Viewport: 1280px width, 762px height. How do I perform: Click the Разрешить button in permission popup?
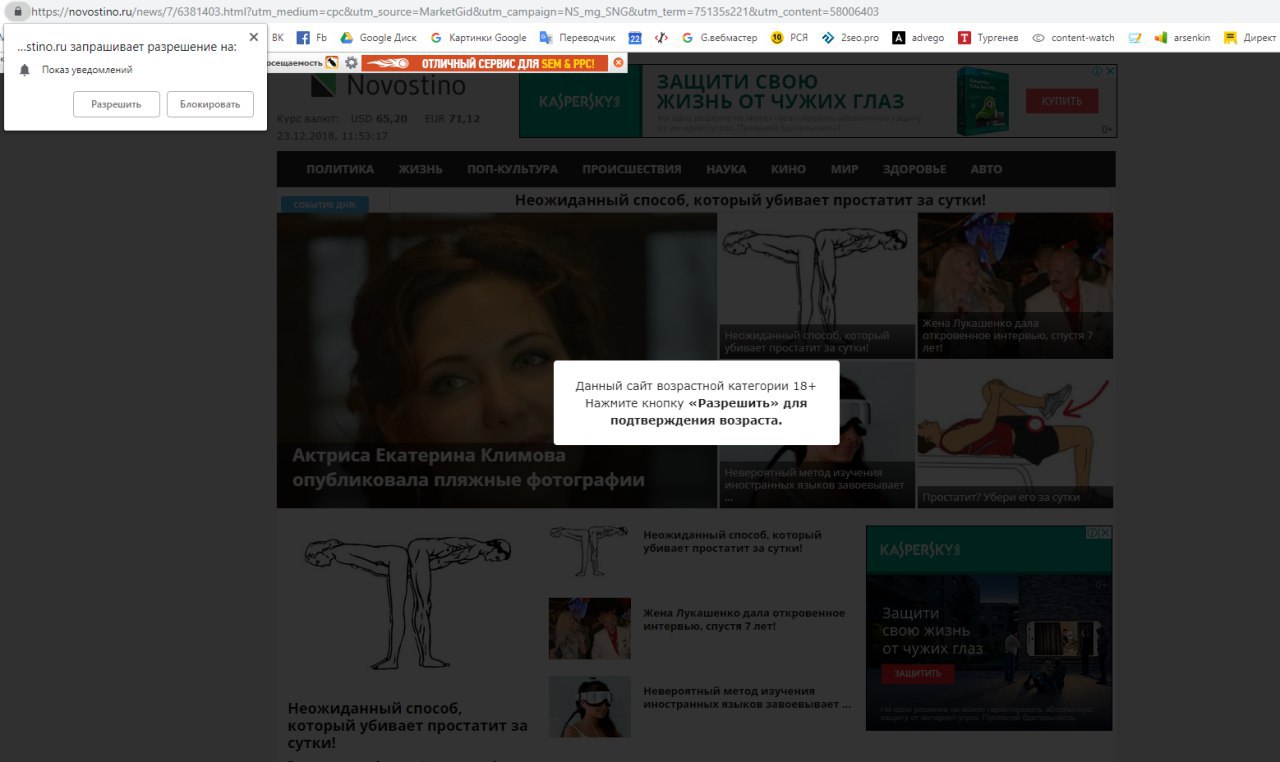coord(116,104)
